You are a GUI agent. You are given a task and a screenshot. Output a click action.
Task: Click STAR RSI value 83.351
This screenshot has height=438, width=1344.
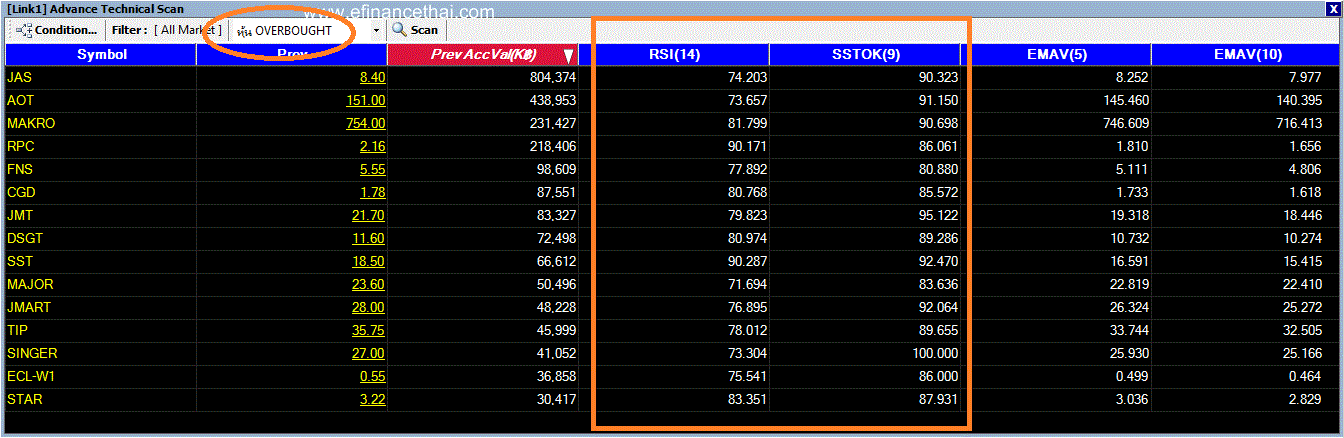(x=746, y=399)
